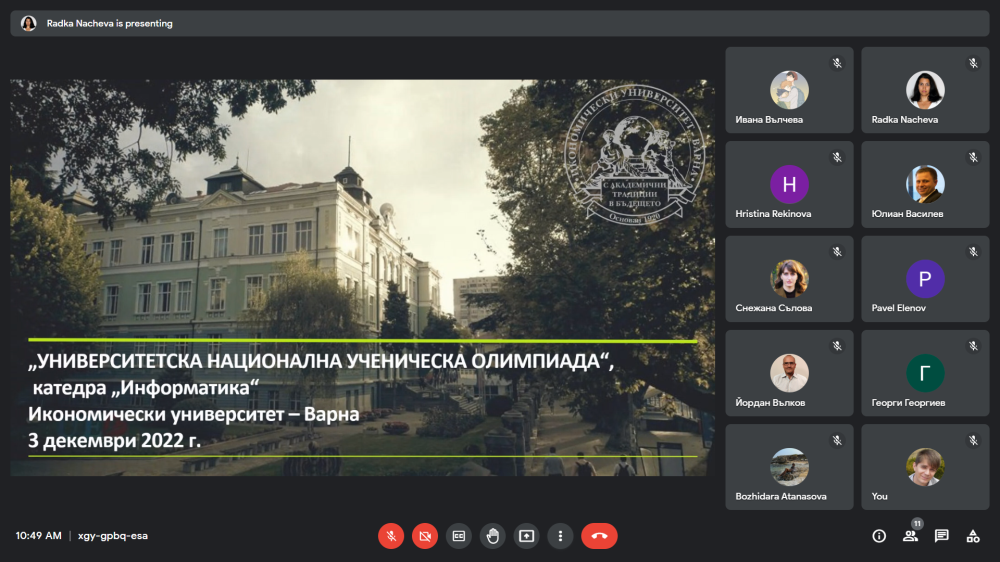Click the 10:49 AM time label

(x=39, y=536)
